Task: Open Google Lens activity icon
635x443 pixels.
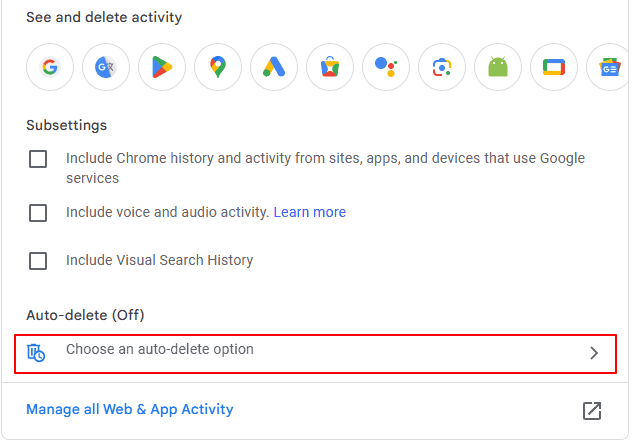Action: (x=442, y=67)
